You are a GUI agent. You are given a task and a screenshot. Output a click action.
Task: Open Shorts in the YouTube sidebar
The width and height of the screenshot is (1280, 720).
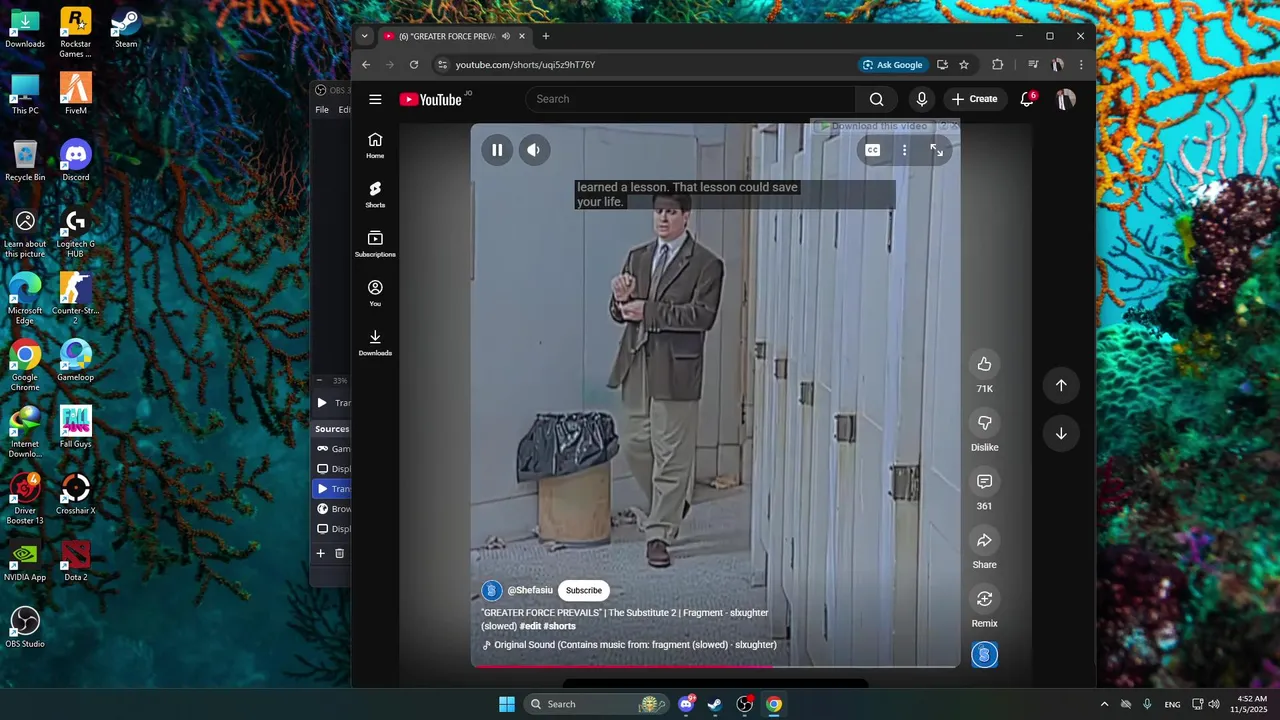click(375, 194)
